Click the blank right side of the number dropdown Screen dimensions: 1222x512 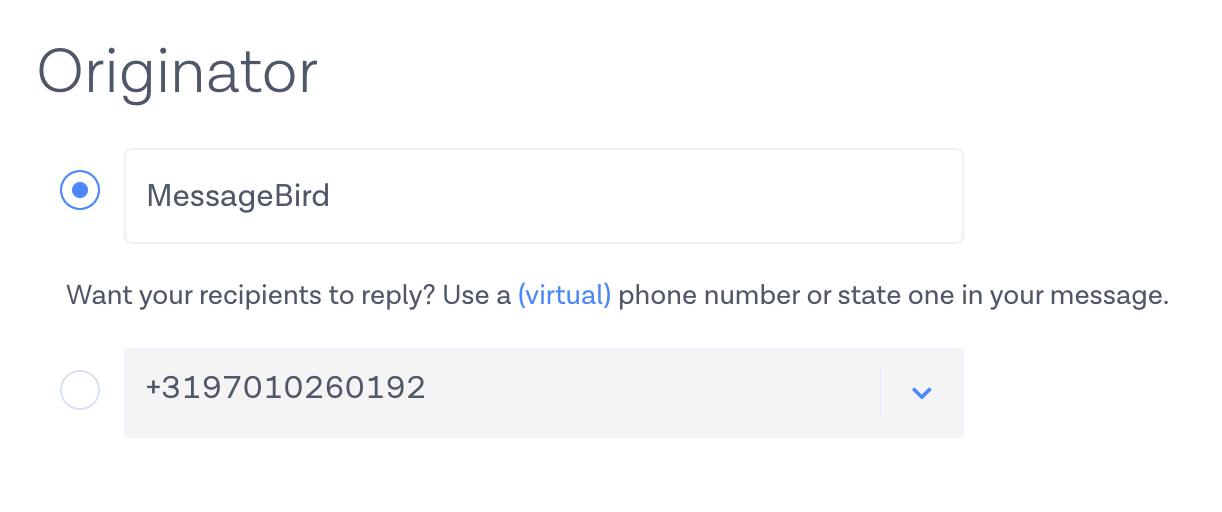pyautogui.click(x=700, y=392)
